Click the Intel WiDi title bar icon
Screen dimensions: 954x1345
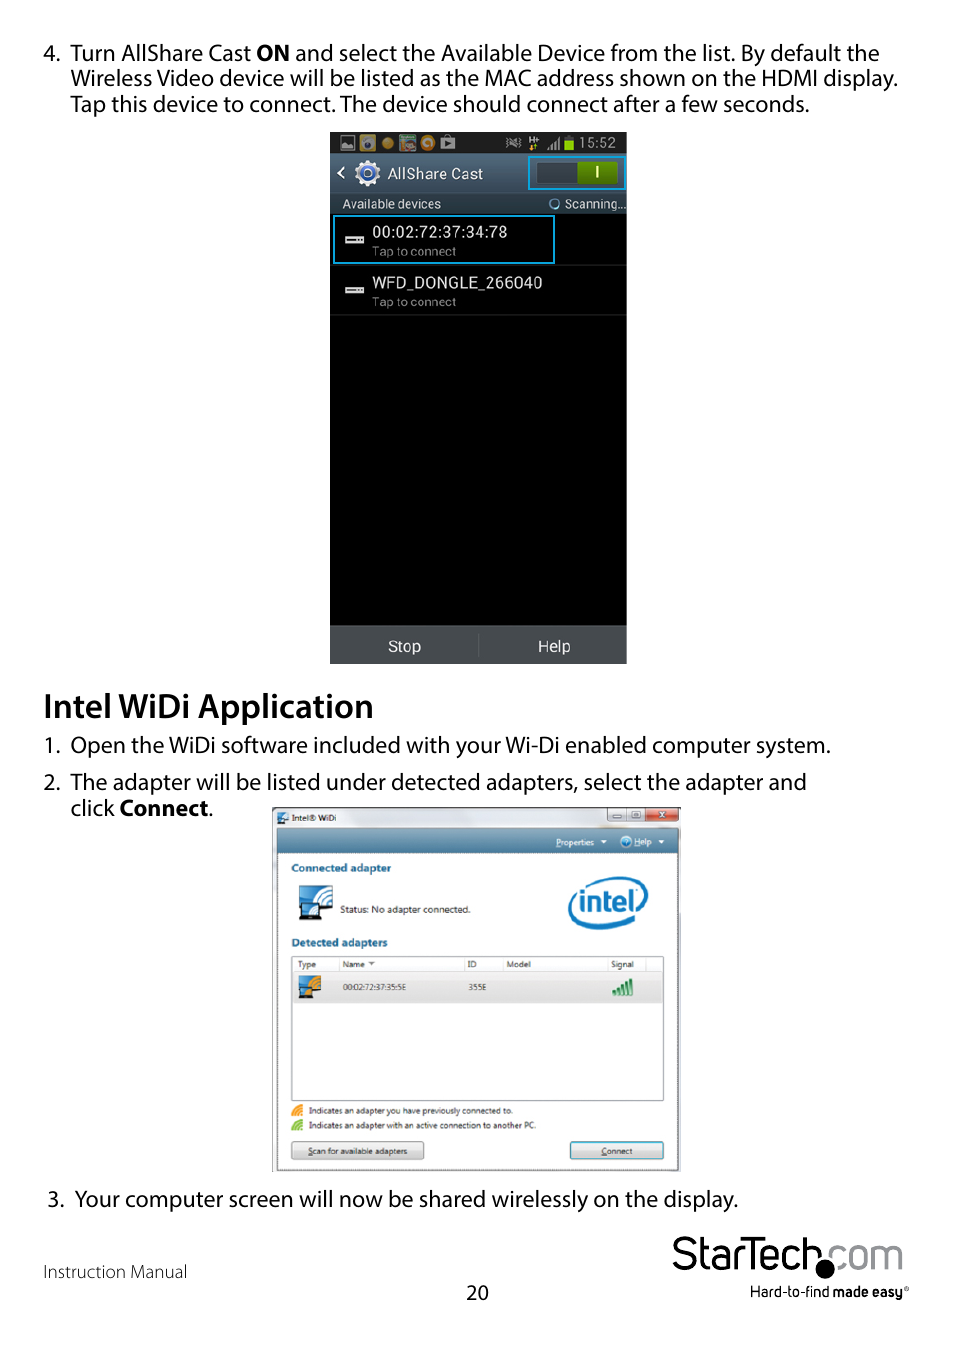pyautogui.click(x=283, y=818)
